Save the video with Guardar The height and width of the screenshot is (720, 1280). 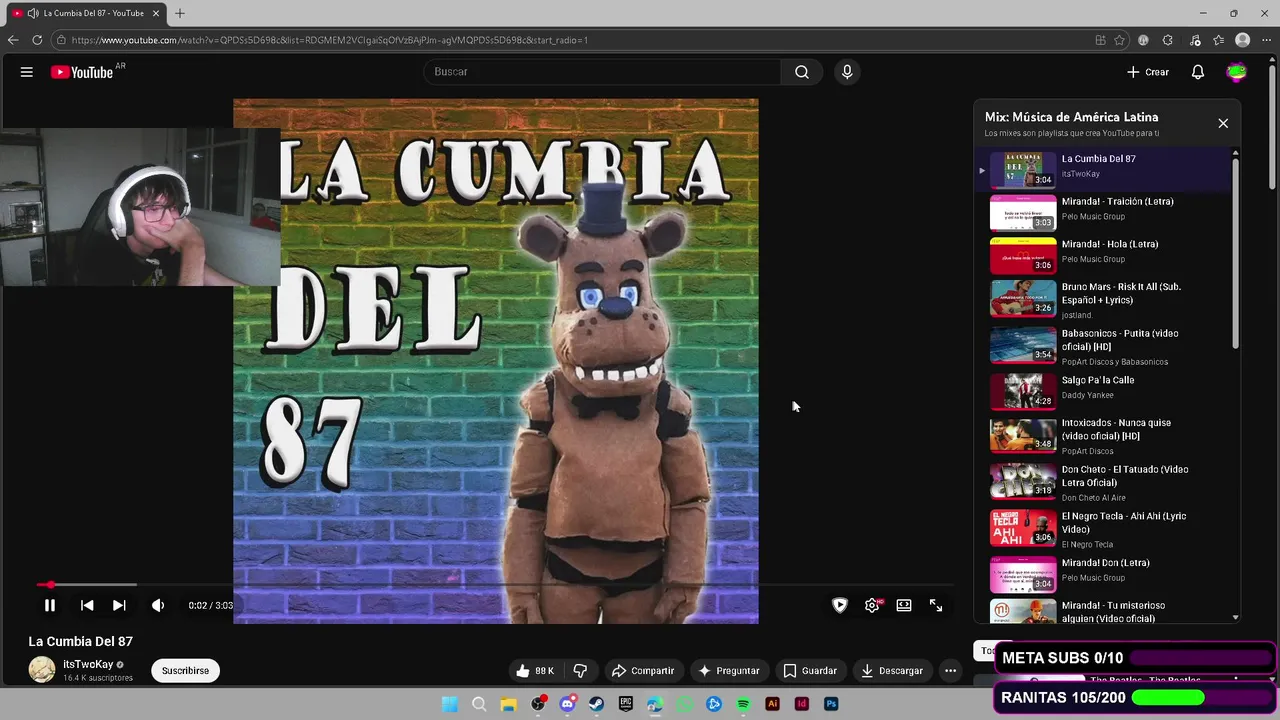point(809,671)
